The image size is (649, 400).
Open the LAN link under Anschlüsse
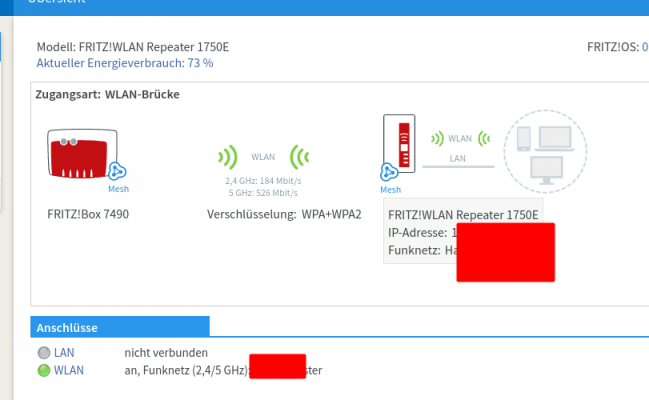coord(64,353)
